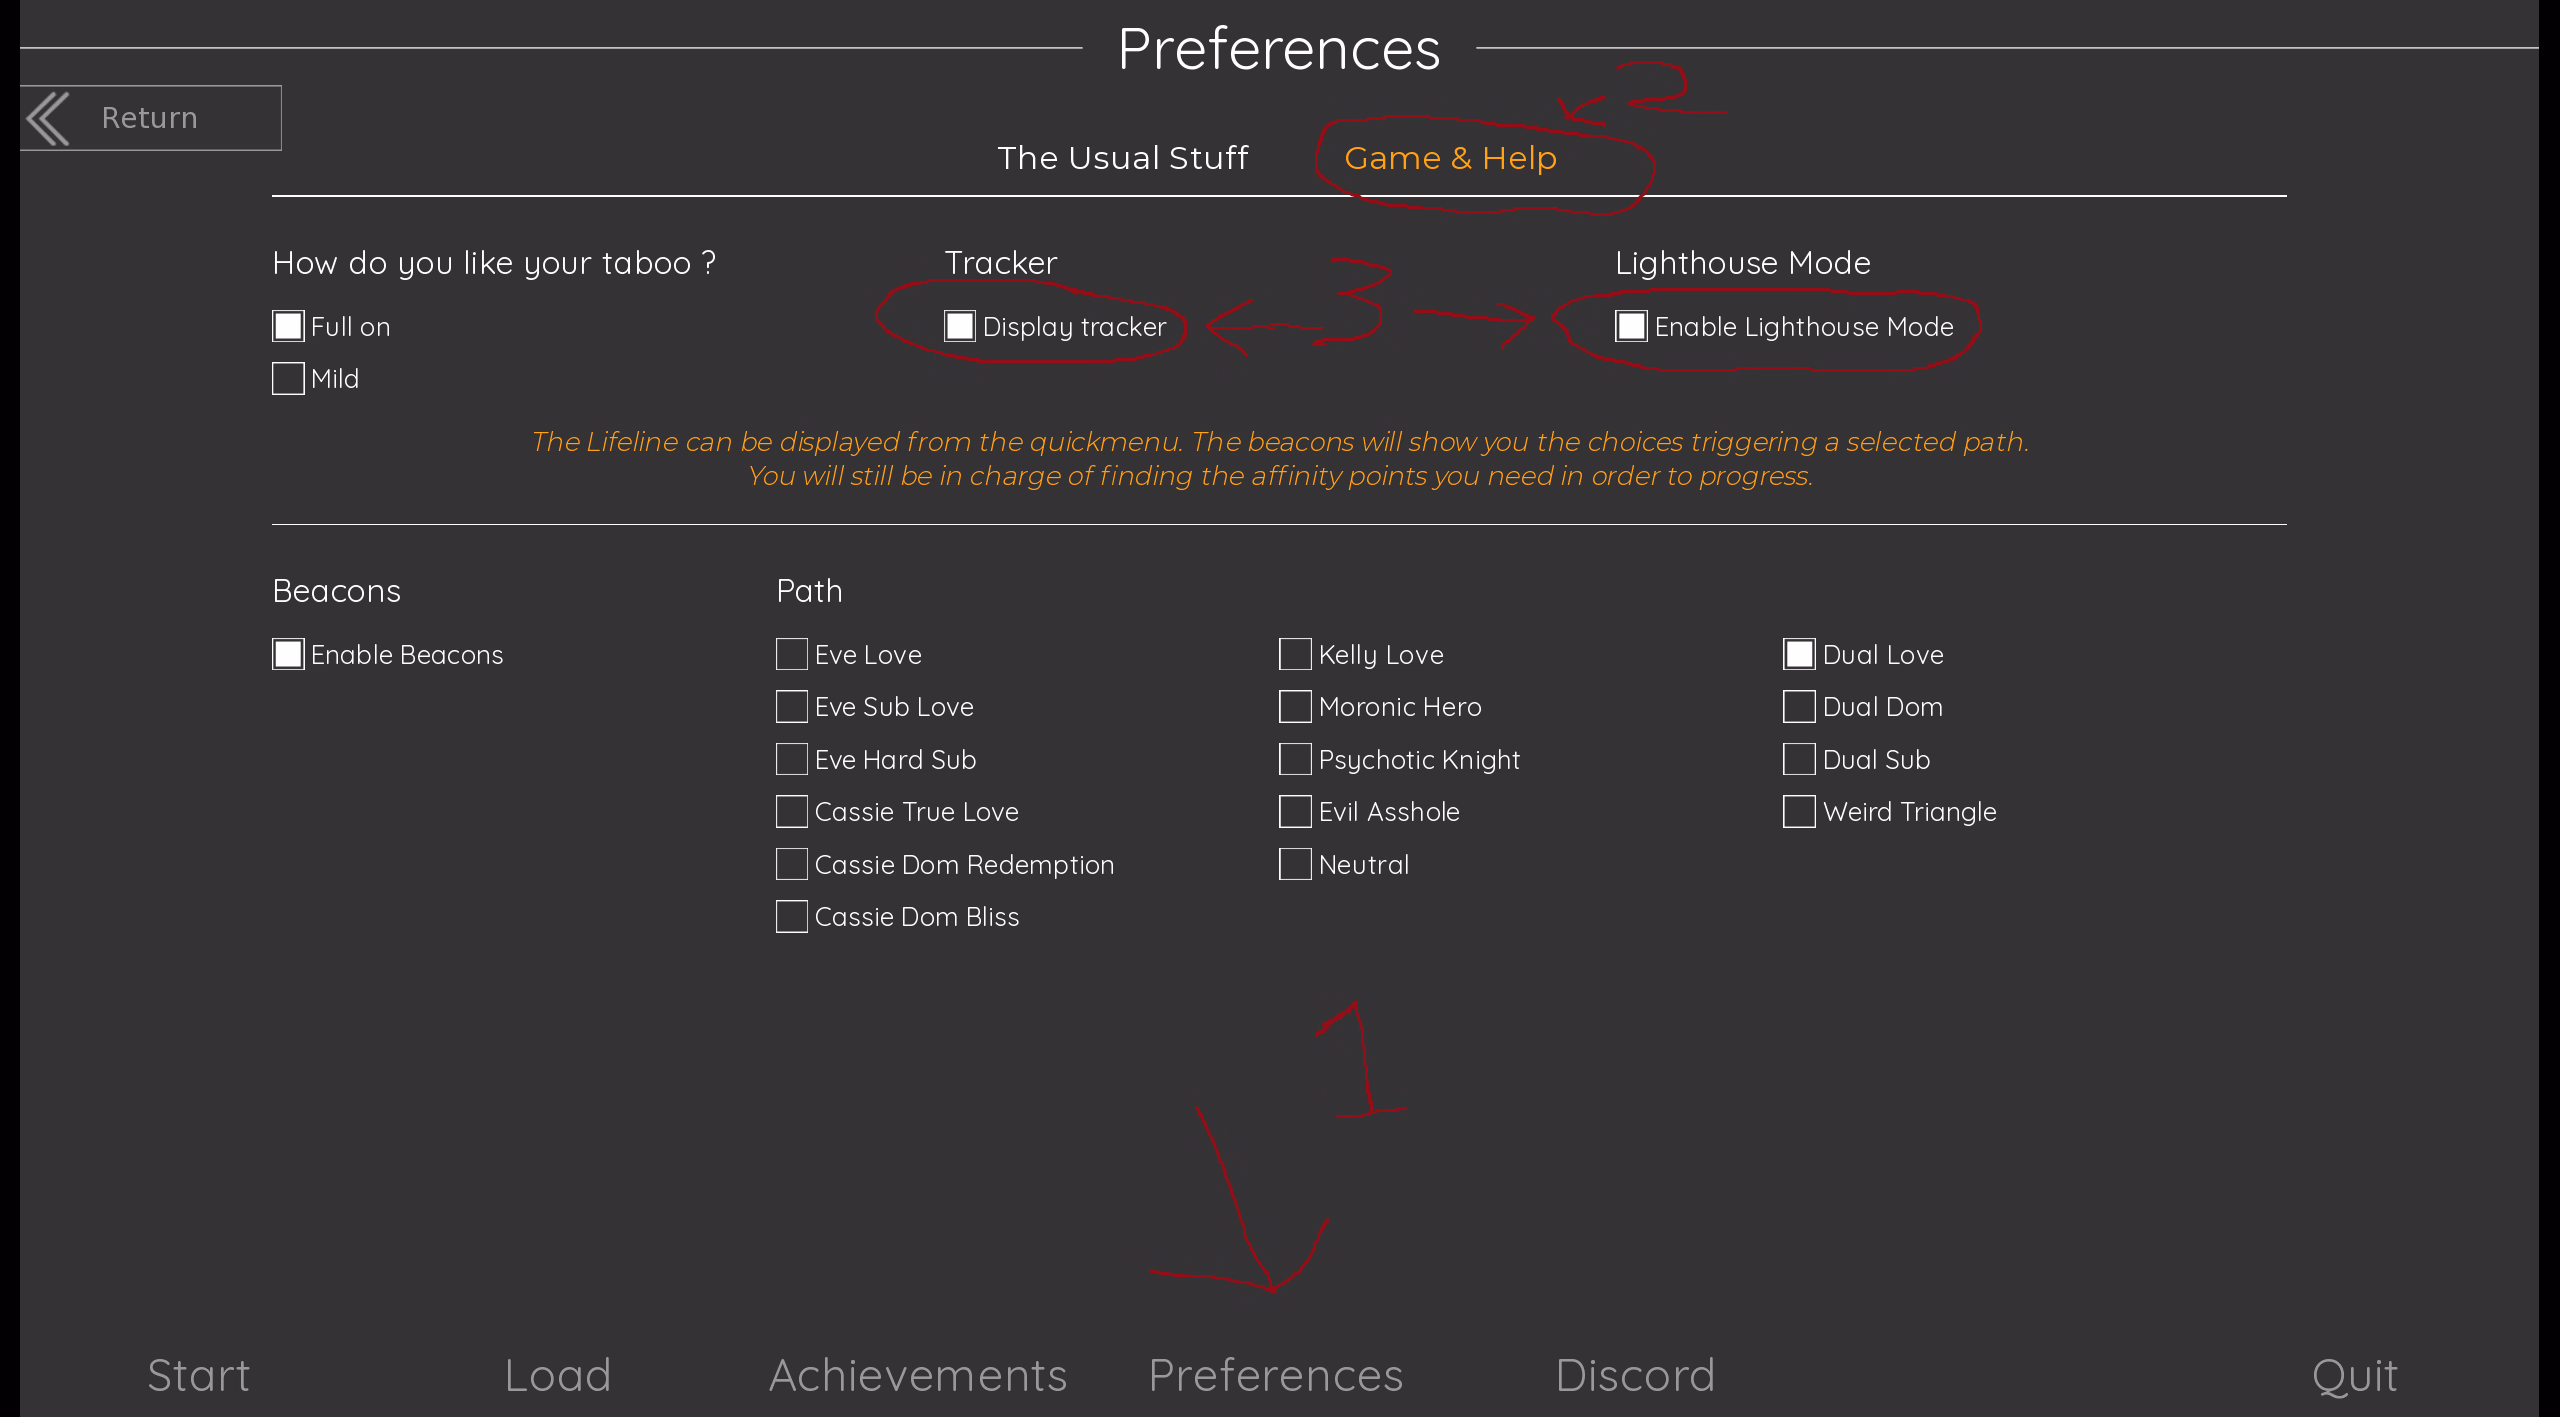The image size is (2560, 1417).
Task: Disable the Enable Beacons checkbox
Action: point(288,654)
